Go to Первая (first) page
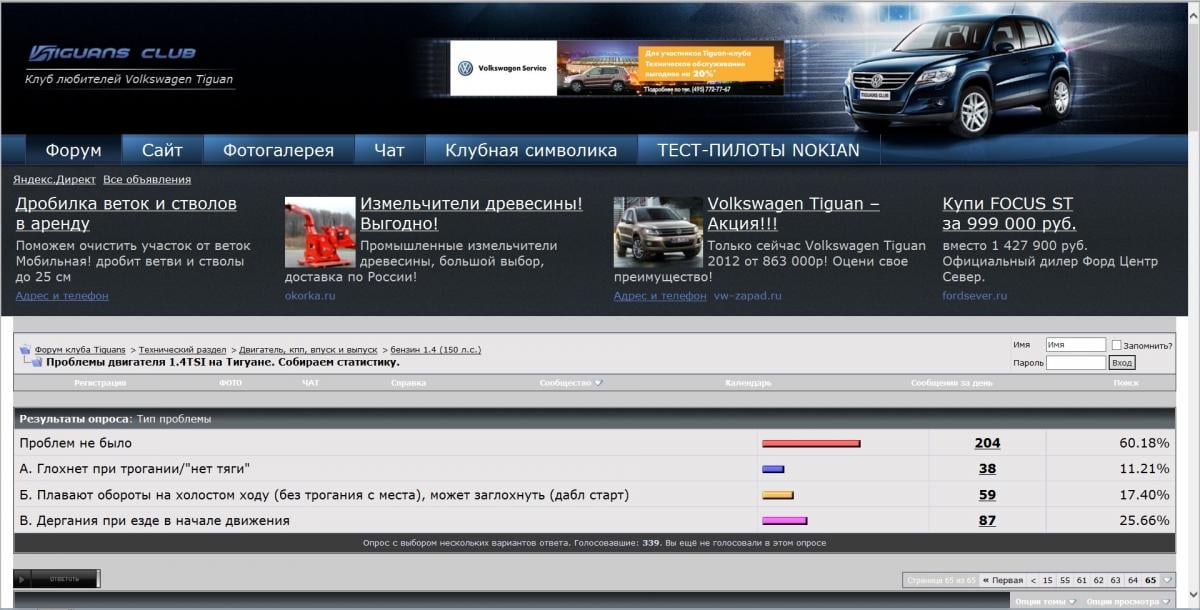Screen dimensions: 1200x610 (1002, 580)
